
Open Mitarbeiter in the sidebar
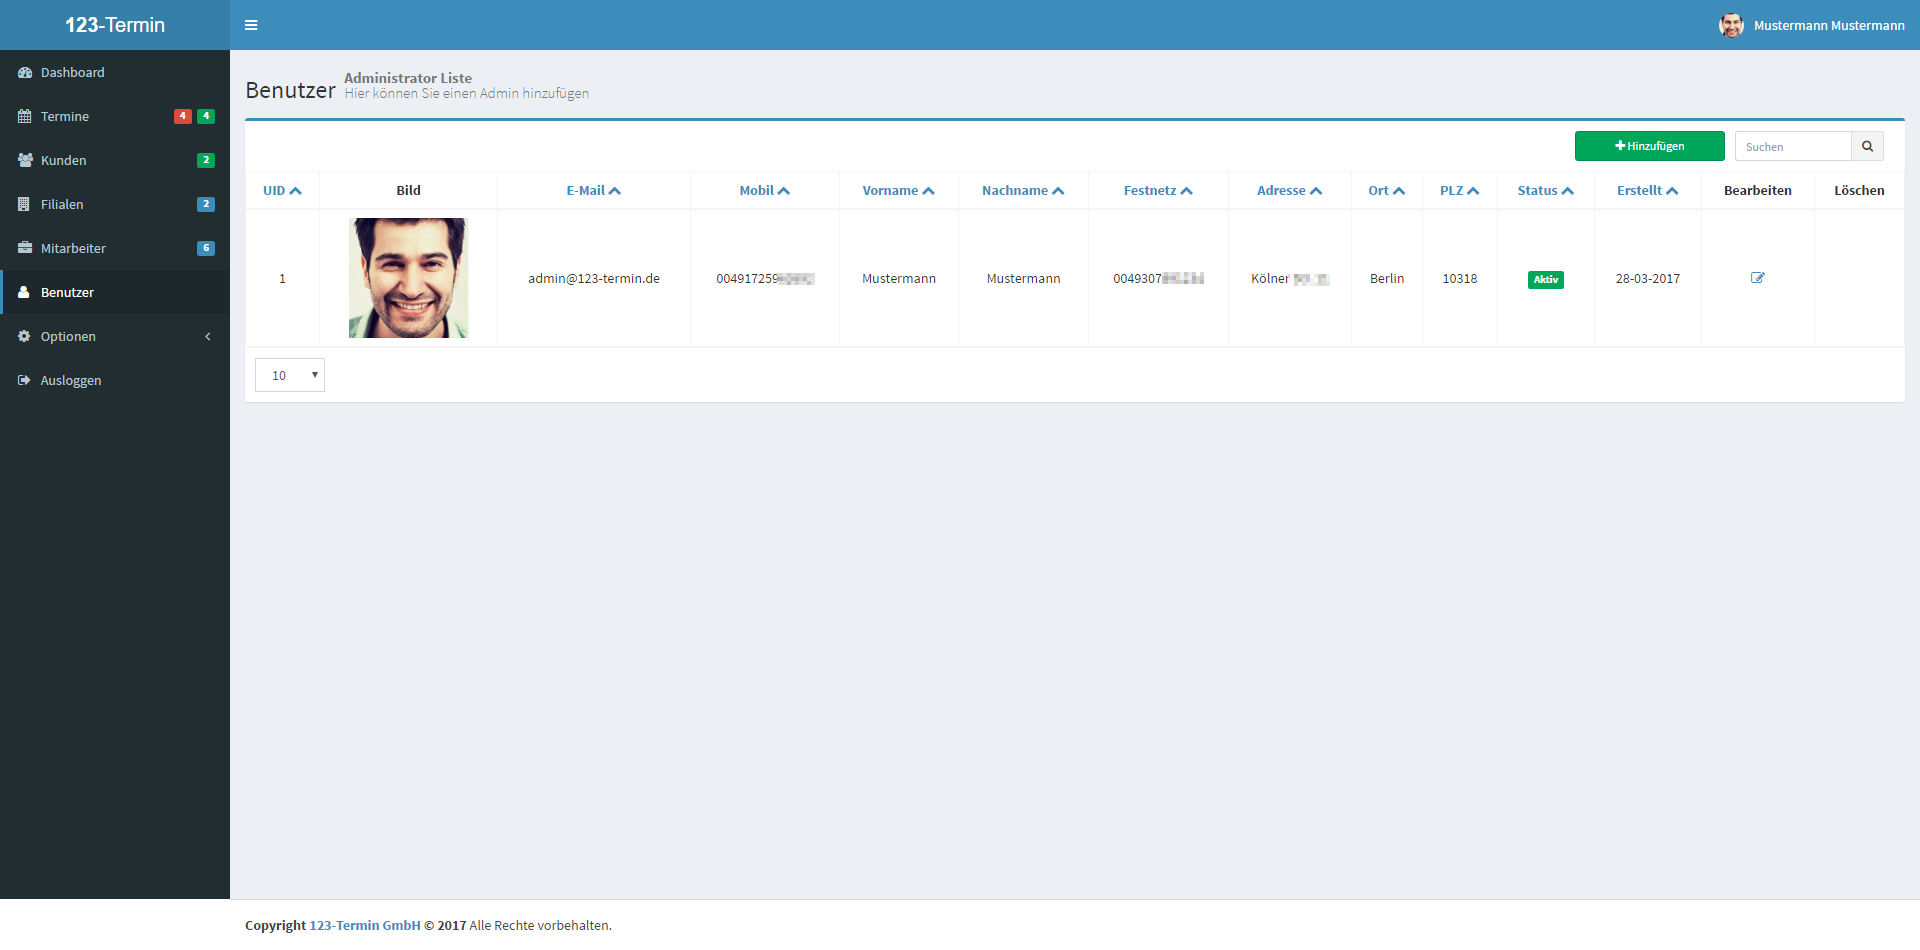click(x=73, y=249)
